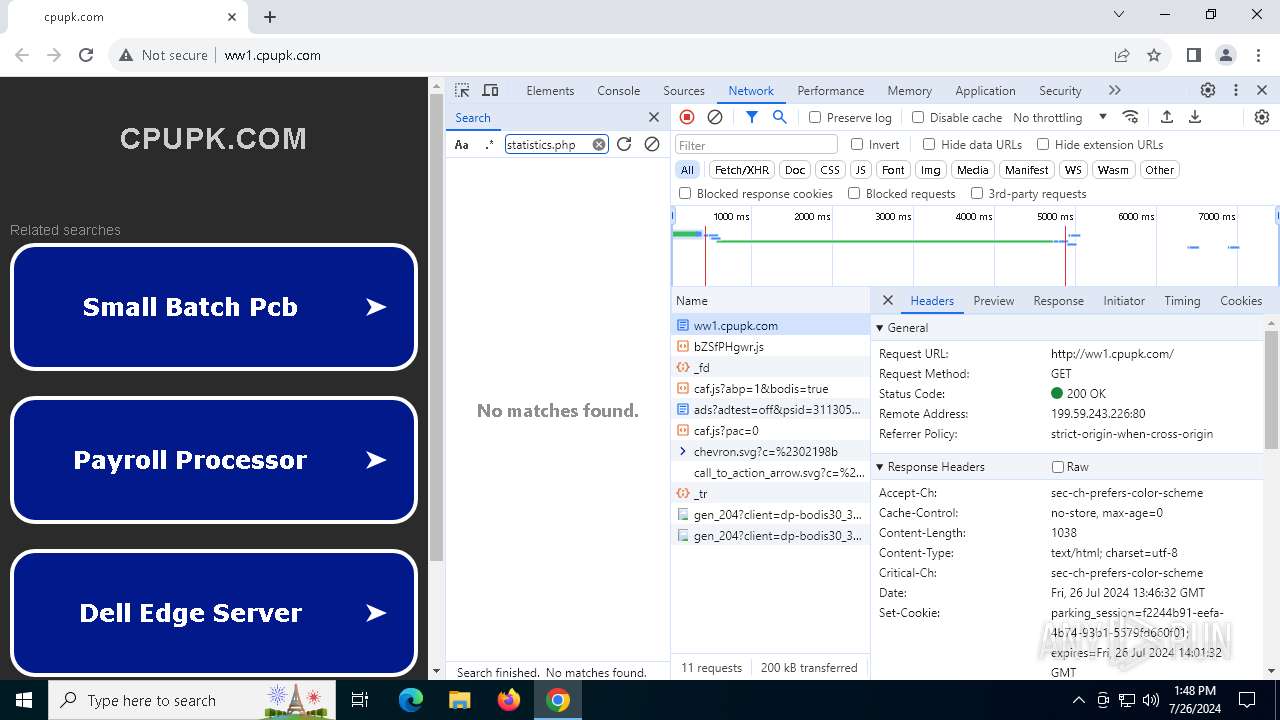
Task: Open the No throttling dropdown
Action: [1060, 117]
